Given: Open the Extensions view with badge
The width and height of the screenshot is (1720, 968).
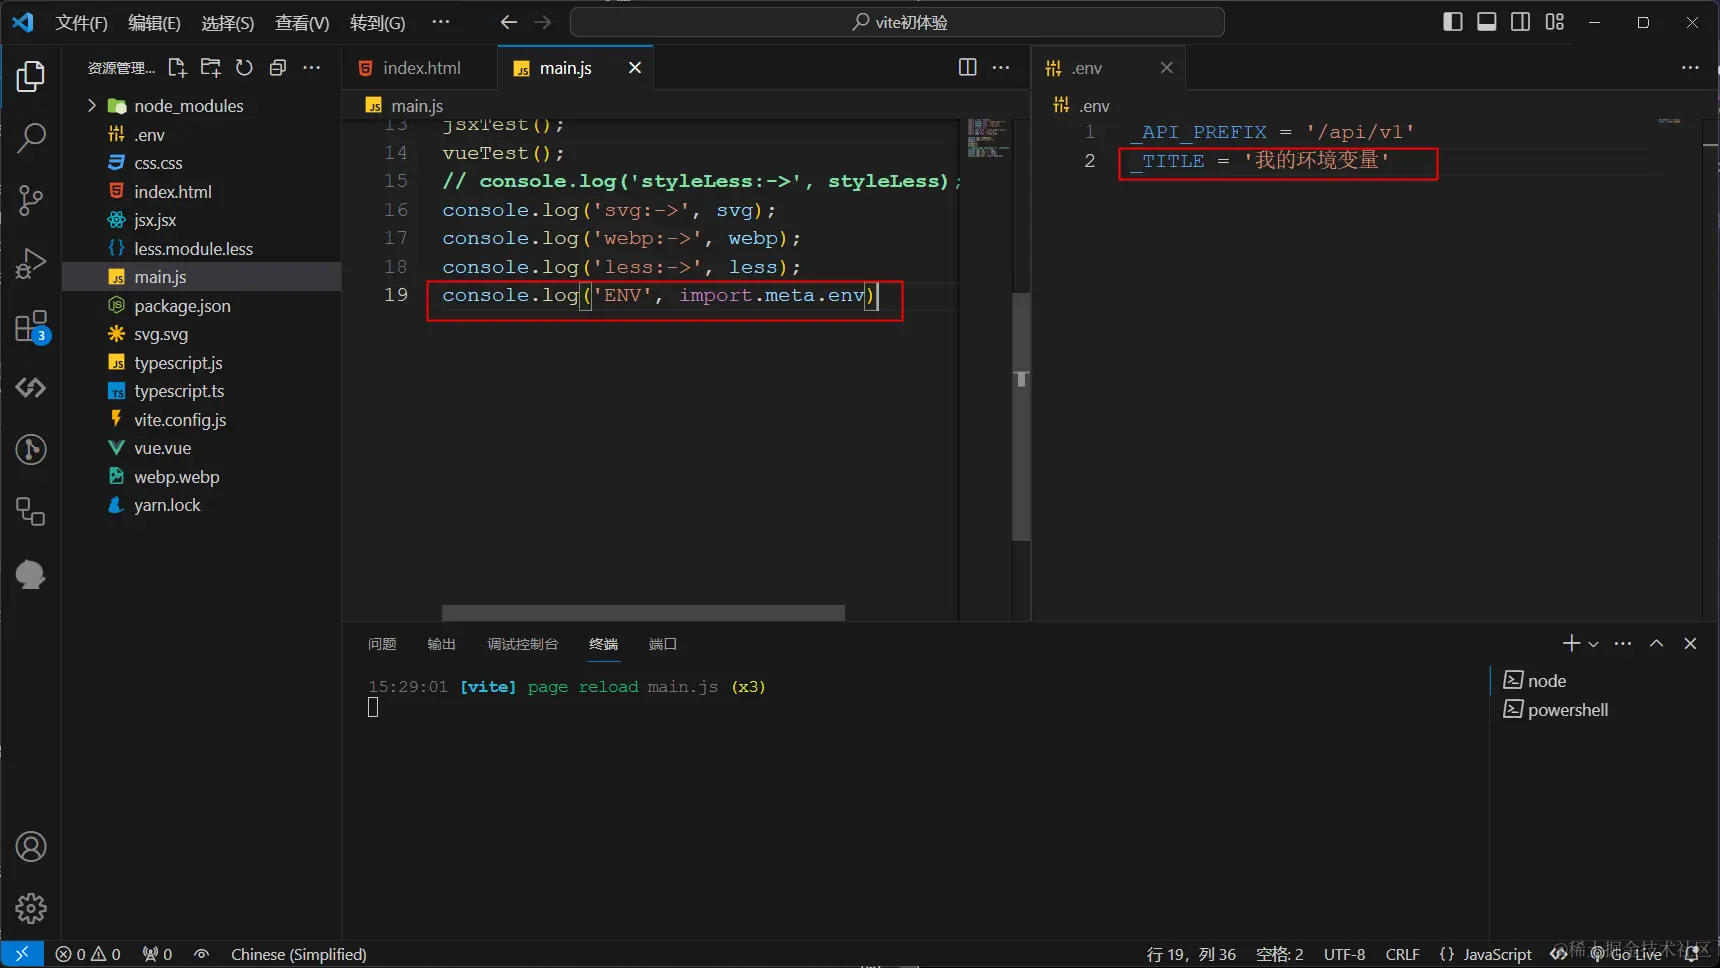Looking at the screenshot, I should point(31,326).
